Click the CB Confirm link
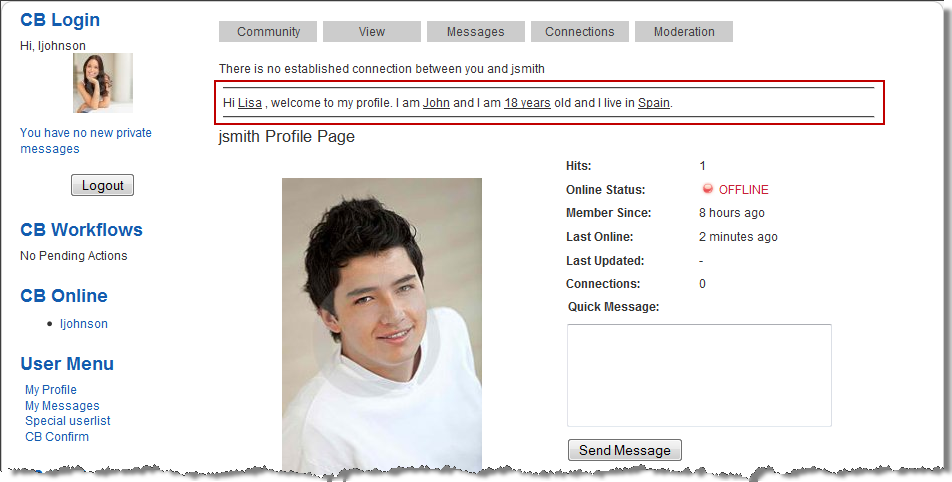 [57, 437]
